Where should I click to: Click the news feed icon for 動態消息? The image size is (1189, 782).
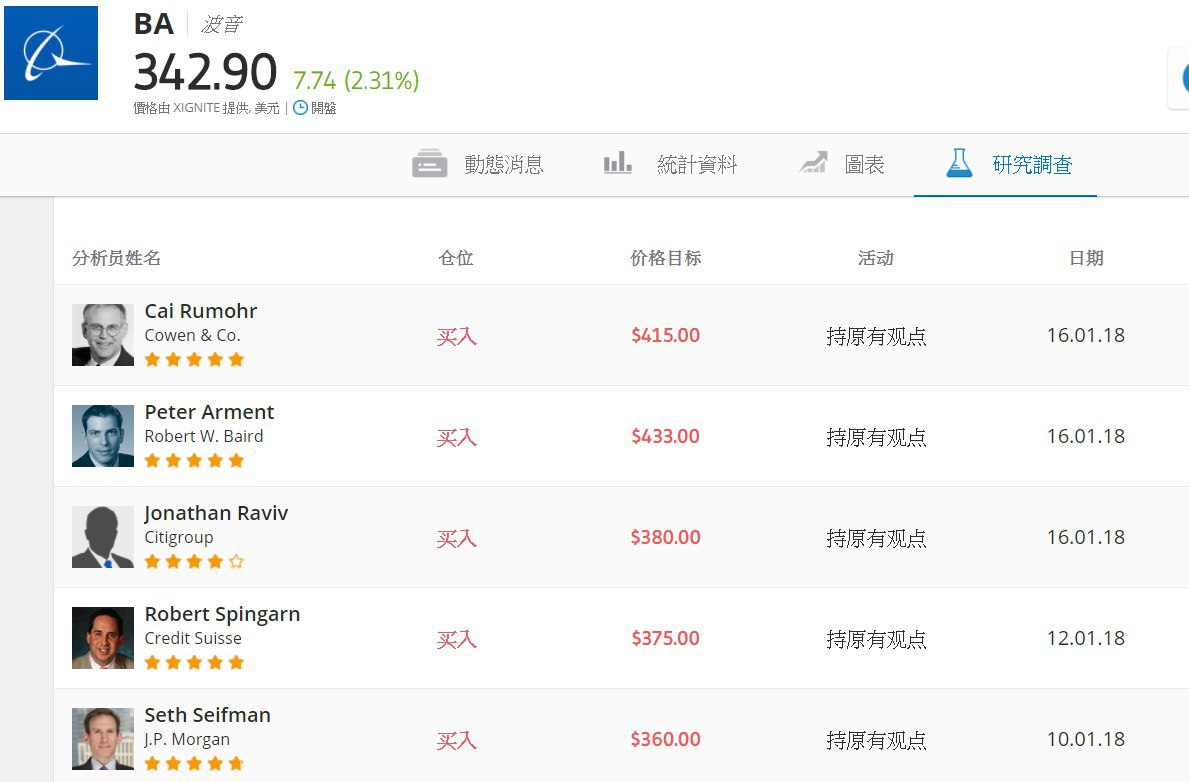click(x=429, y=164)
